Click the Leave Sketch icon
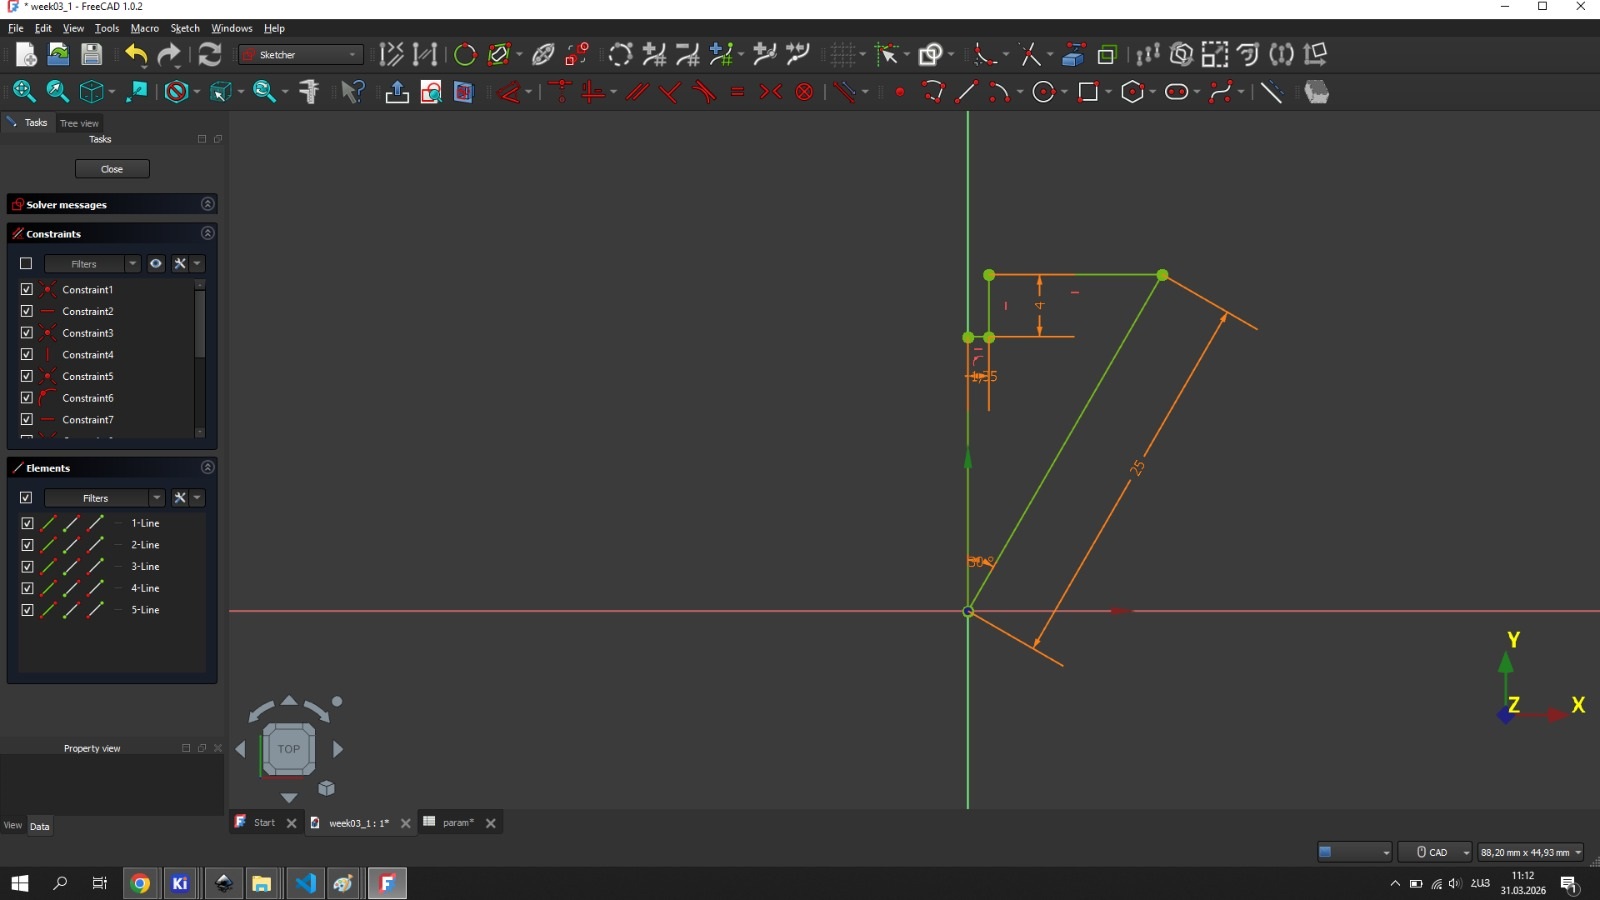The width and height of the screenshot is (1600, 900). pyautogui.click(x=397, y=92)
